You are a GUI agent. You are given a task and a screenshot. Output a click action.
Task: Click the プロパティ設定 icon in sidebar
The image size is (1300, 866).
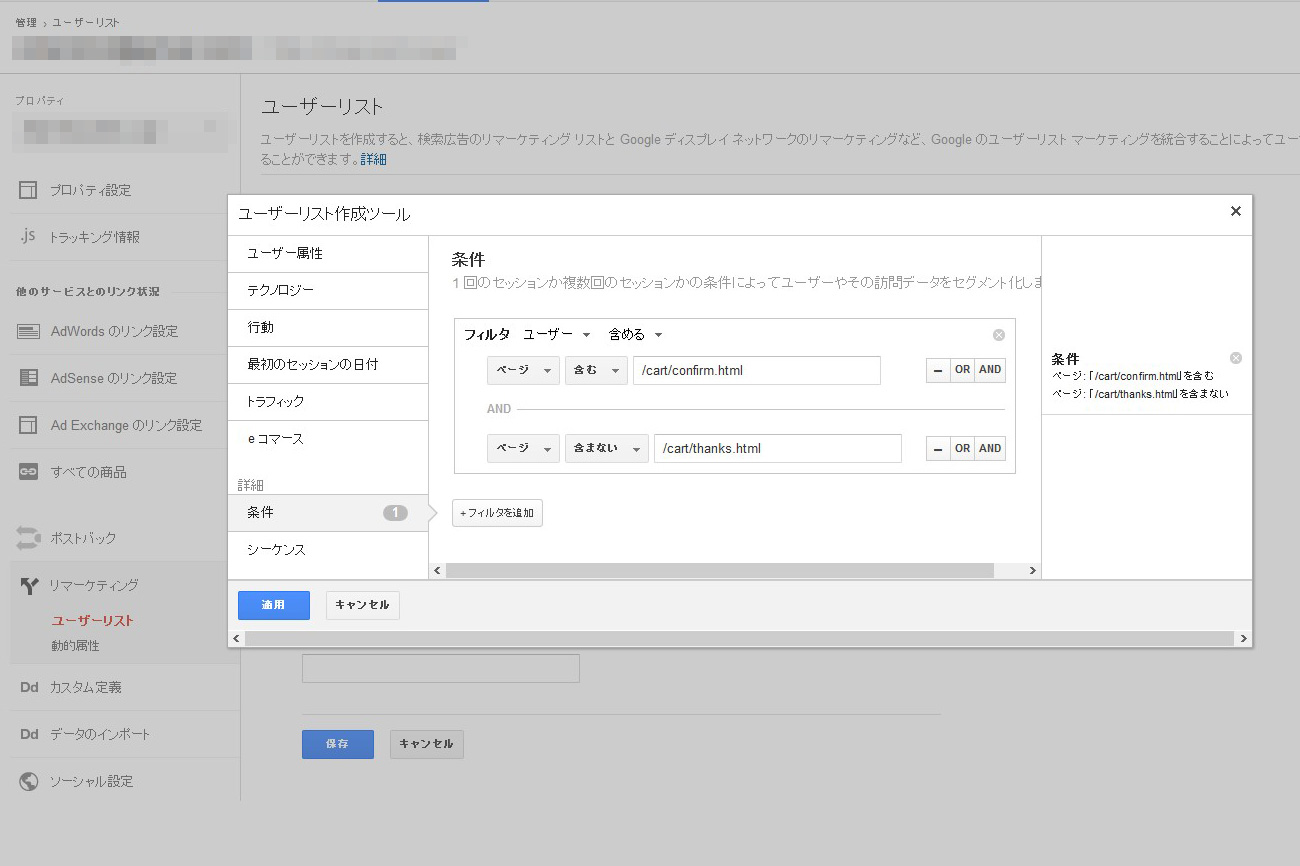pos(29,190)
